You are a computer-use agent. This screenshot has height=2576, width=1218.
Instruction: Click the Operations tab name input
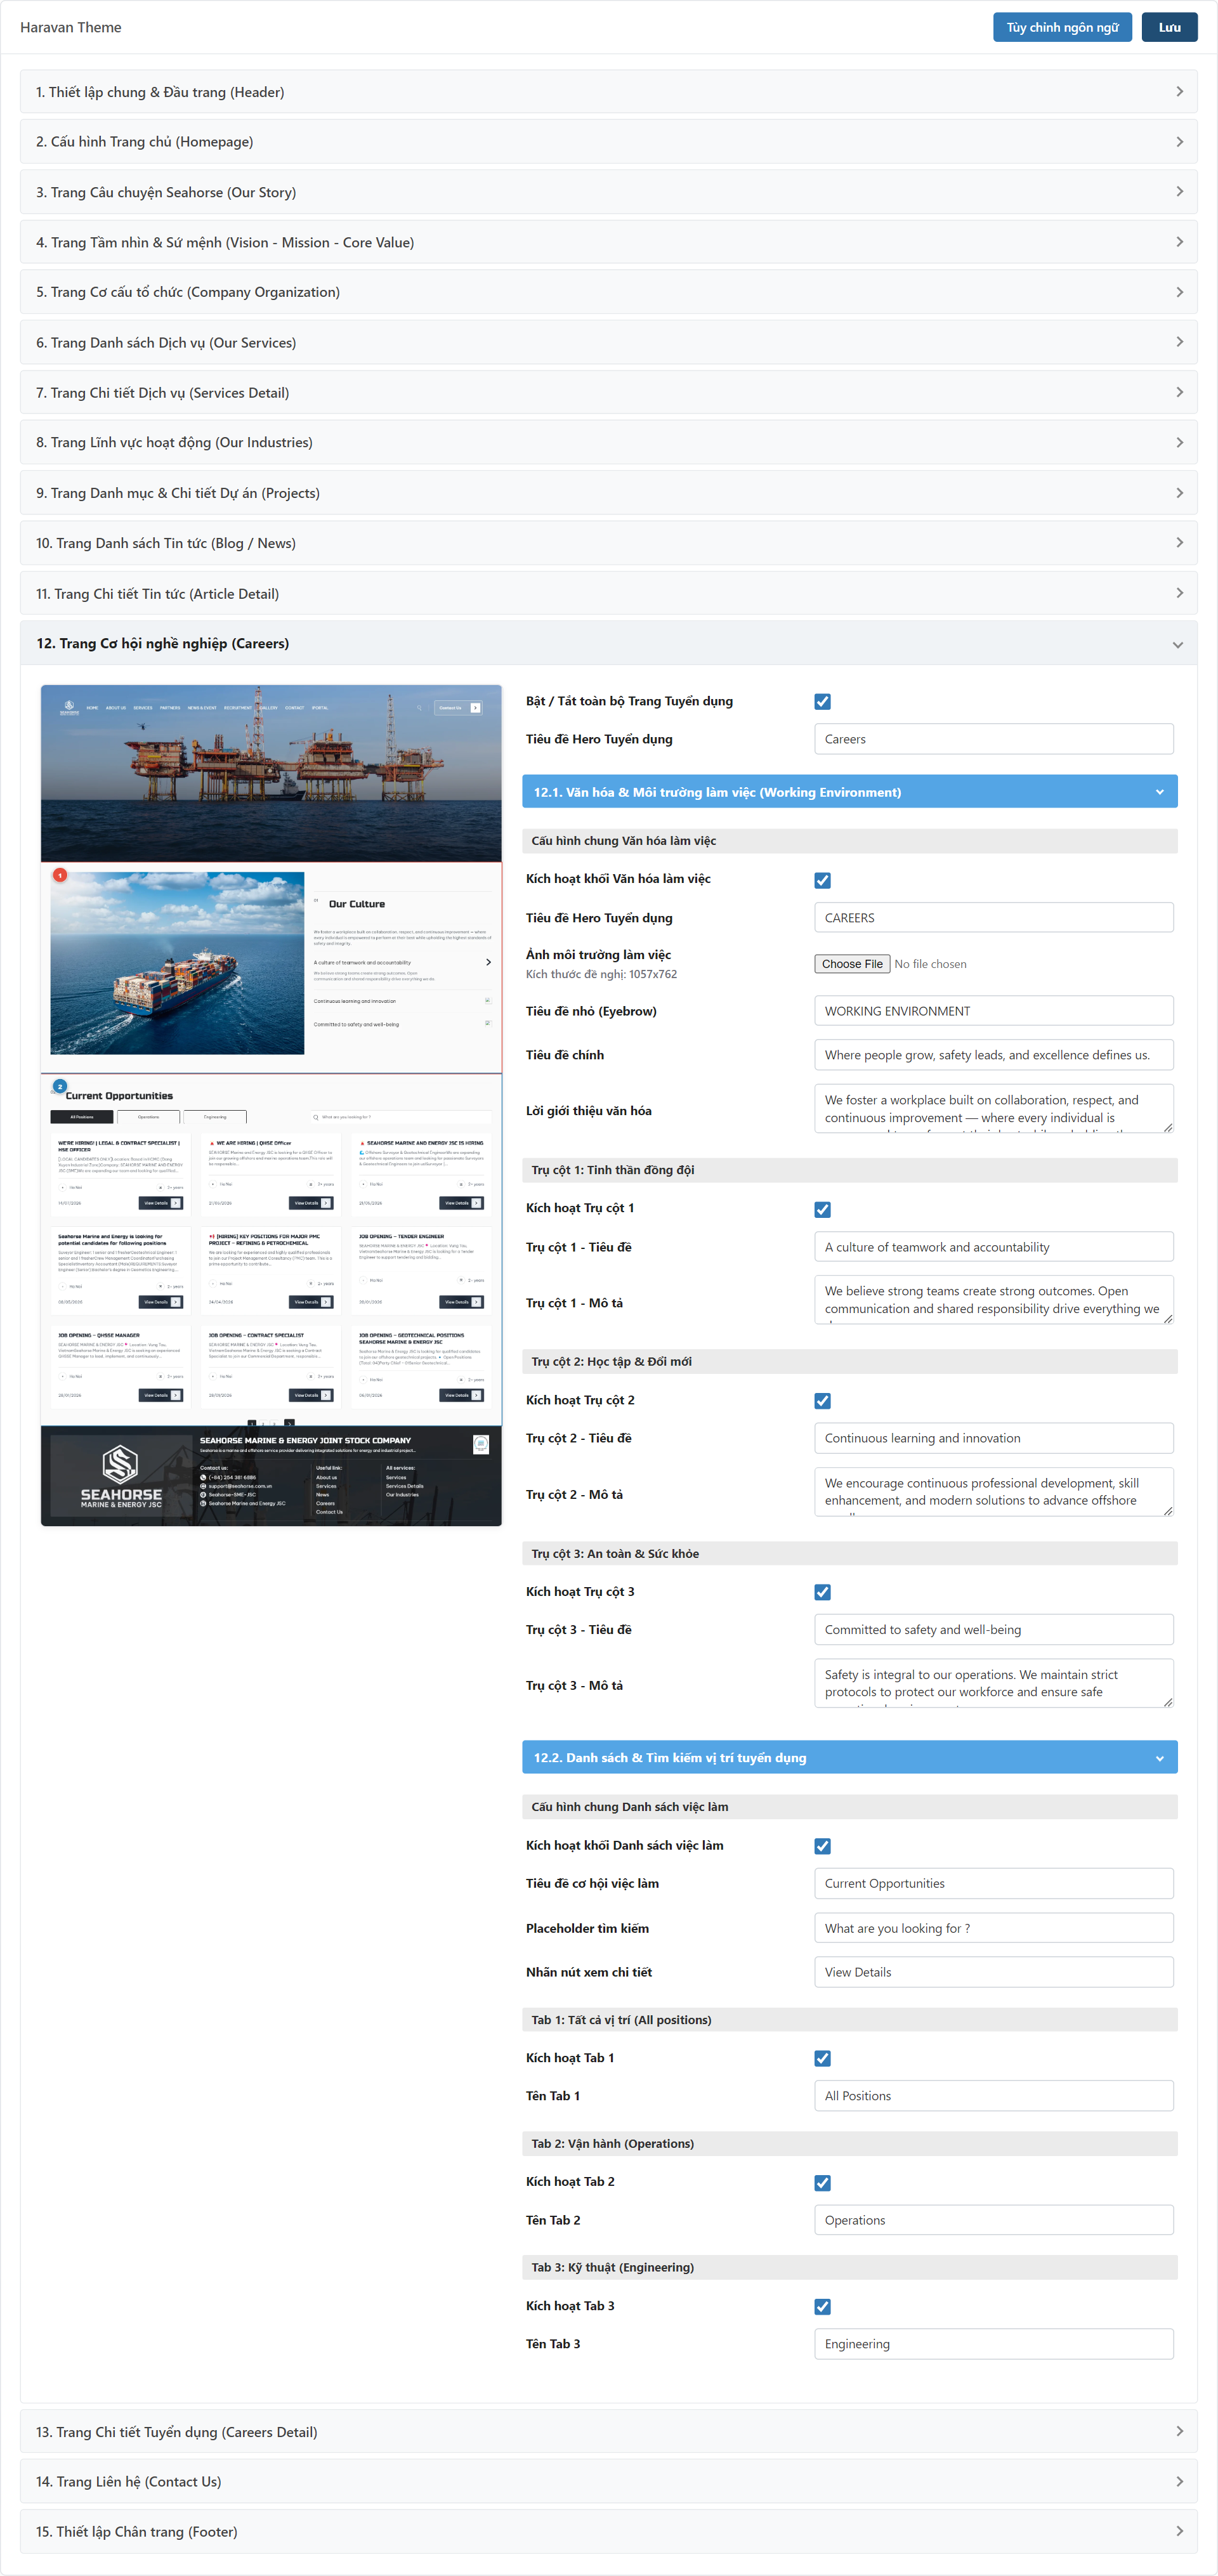coord(993,2220)
